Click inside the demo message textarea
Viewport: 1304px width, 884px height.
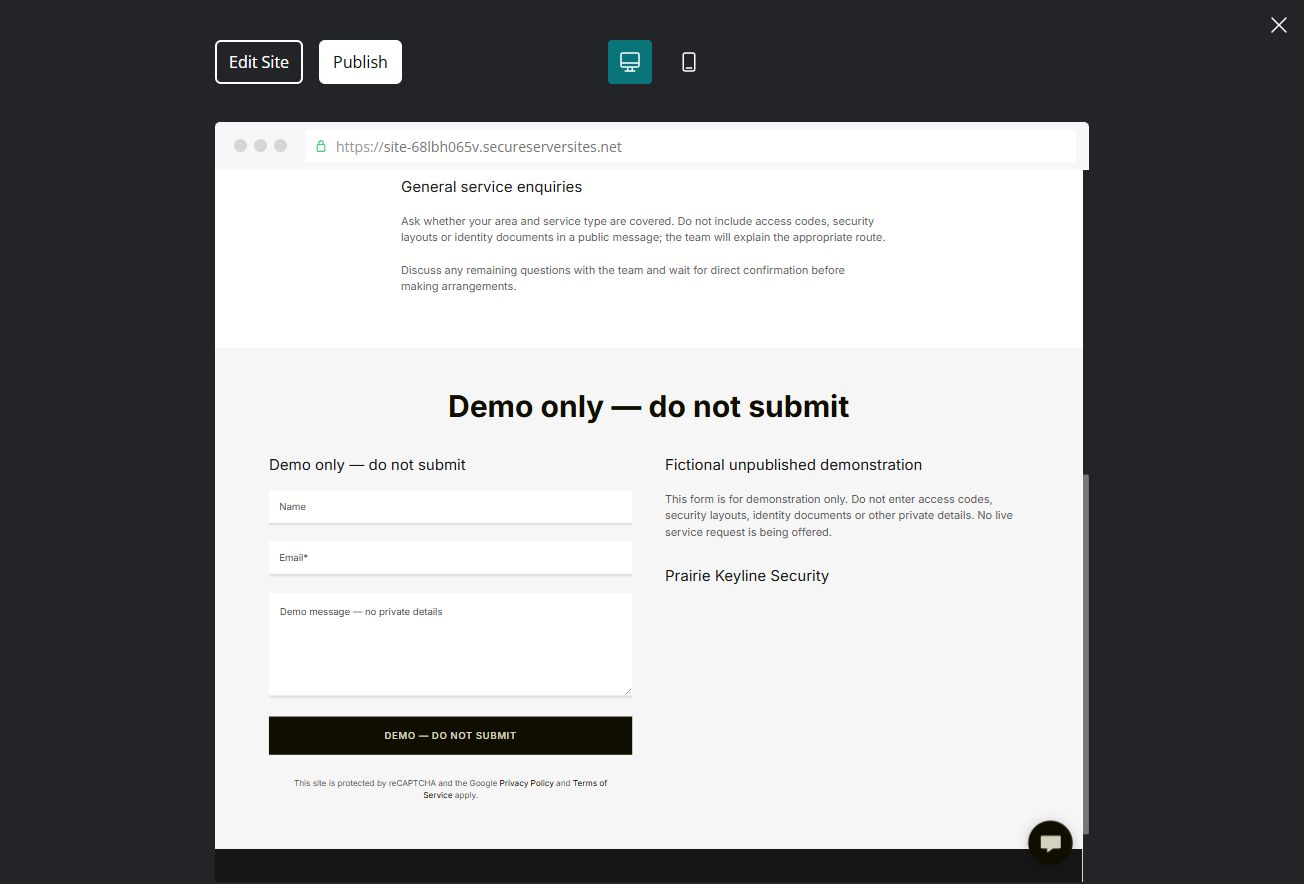tap(450, 644)
